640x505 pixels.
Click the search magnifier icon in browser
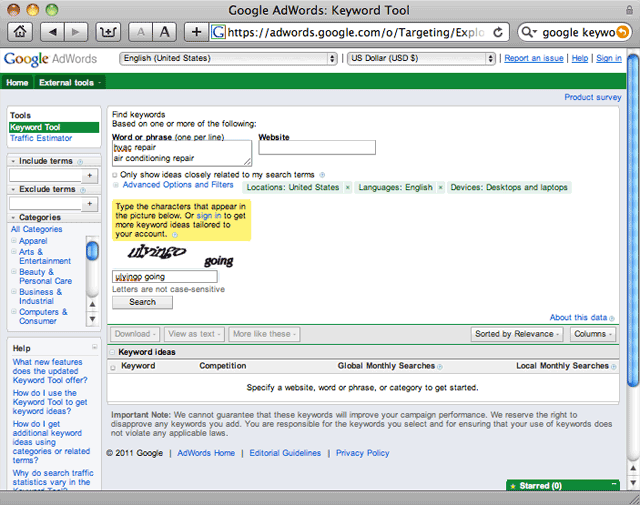[x=528, y=32]
